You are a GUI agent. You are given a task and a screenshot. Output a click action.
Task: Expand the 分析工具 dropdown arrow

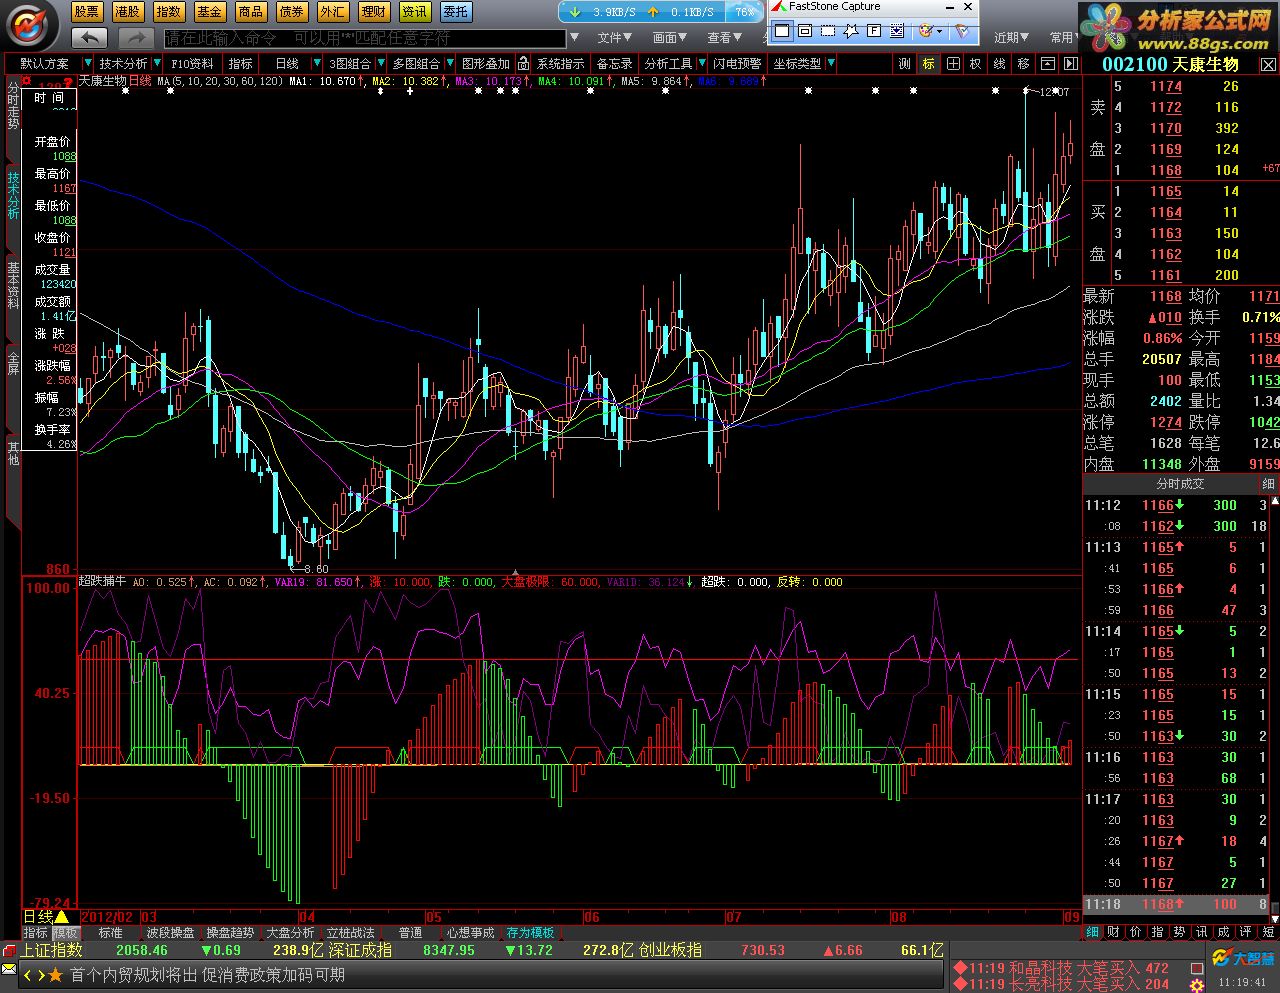pyautogui.click(x=702, y=63)
